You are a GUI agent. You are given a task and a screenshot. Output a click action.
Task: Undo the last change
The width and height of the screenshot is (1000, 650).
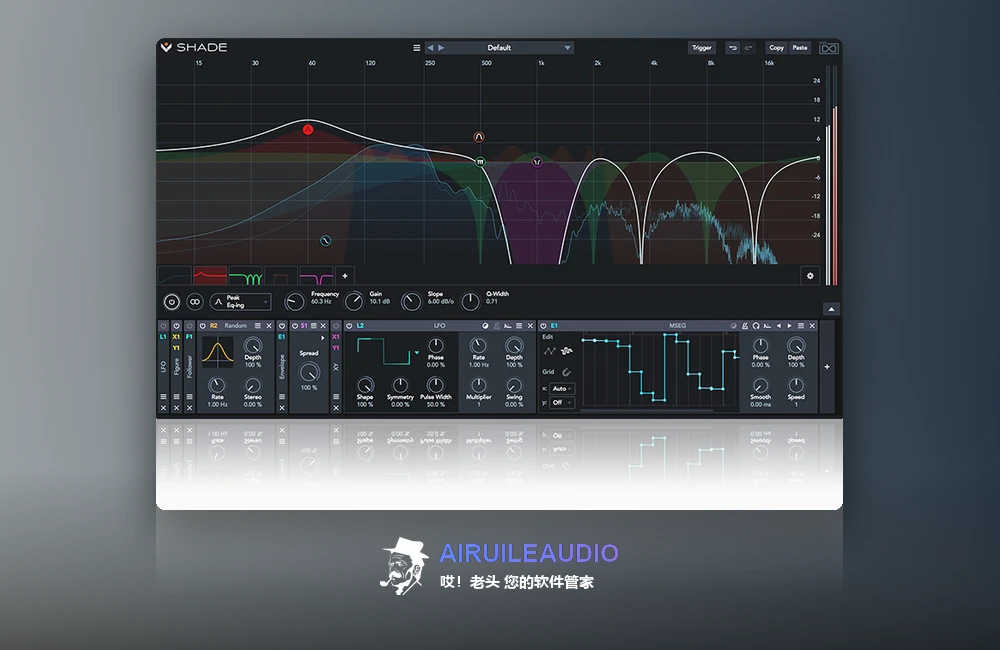click(x=733, y=48)
